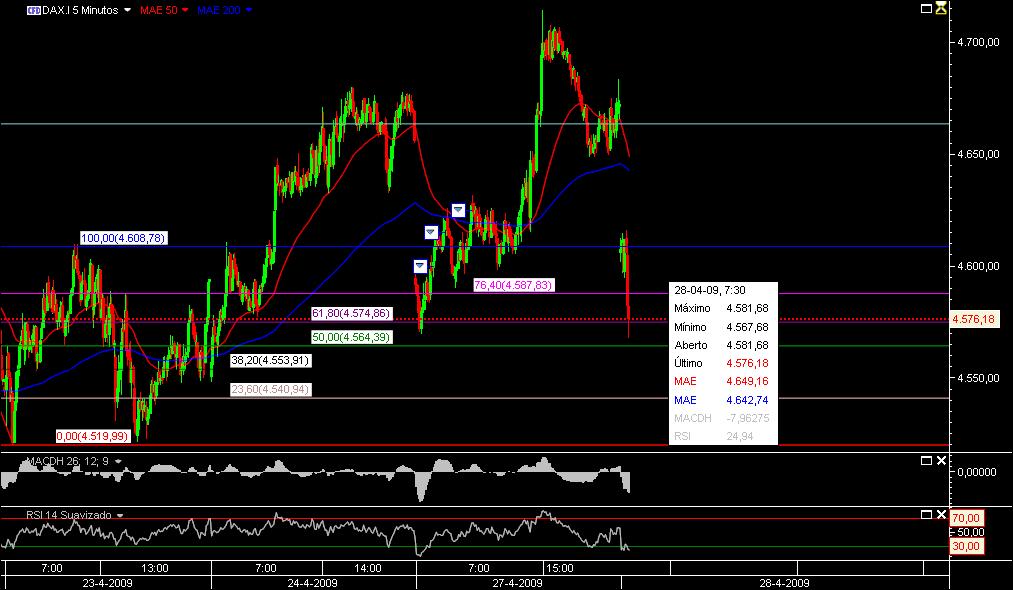
Task: Click the 15:00 time axis label
Action: [x=559, y=568]
